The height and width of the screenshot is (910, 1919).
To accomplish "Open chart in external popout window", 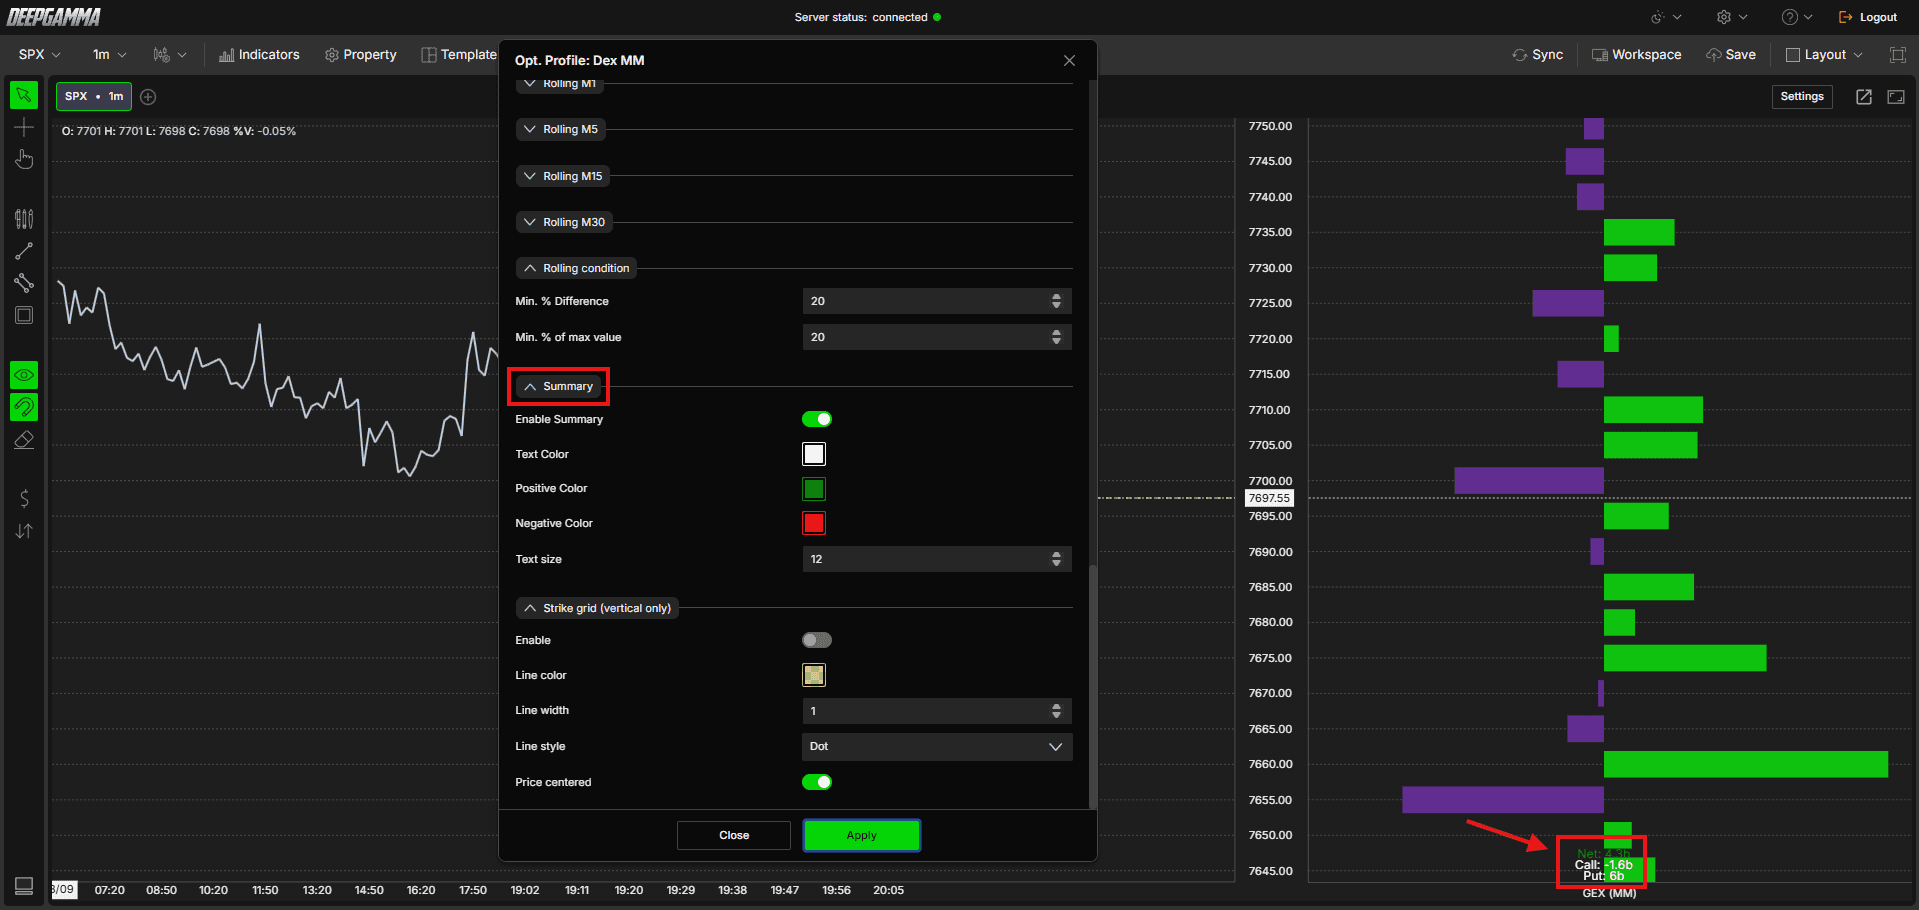I will click(x=1863, y=97).
